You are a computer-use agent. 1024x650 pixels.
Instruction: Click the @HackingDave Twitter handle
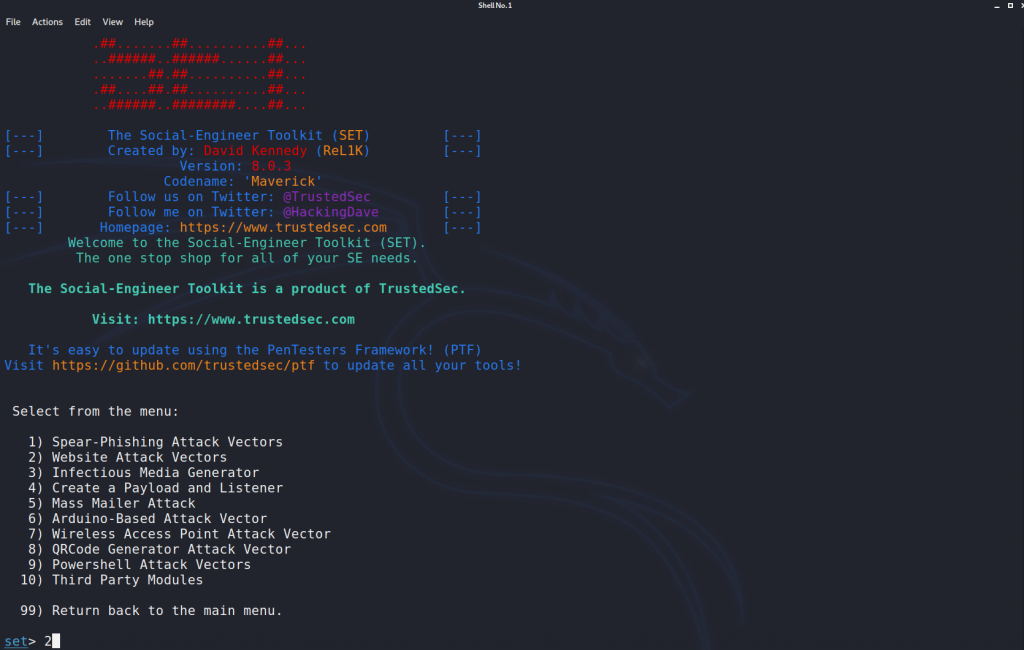pyautogui.click(x=330, y=212)
